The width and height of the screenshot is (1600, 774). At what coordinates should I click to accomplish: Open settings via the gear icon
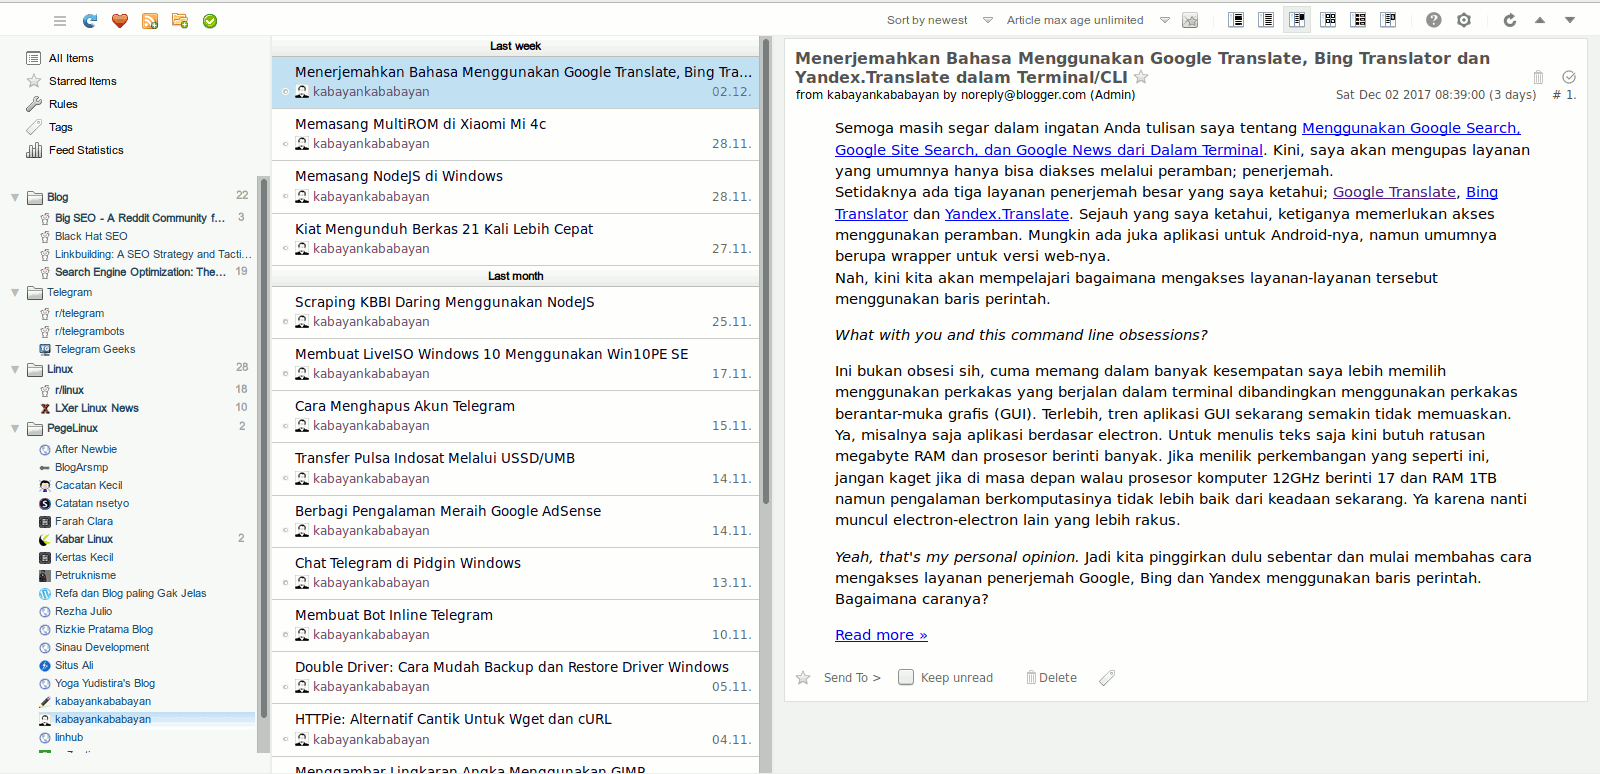click(x=1464, y=20)
